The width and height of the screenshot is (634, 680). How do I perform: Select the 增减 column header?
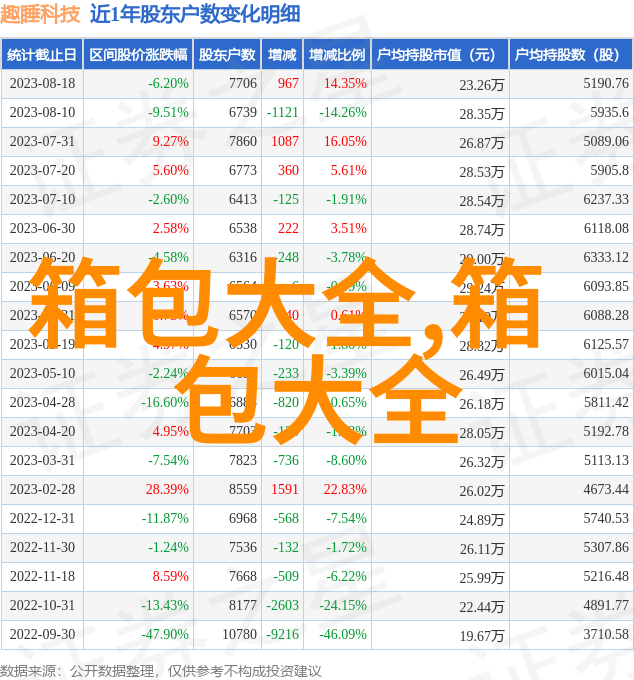282,55
